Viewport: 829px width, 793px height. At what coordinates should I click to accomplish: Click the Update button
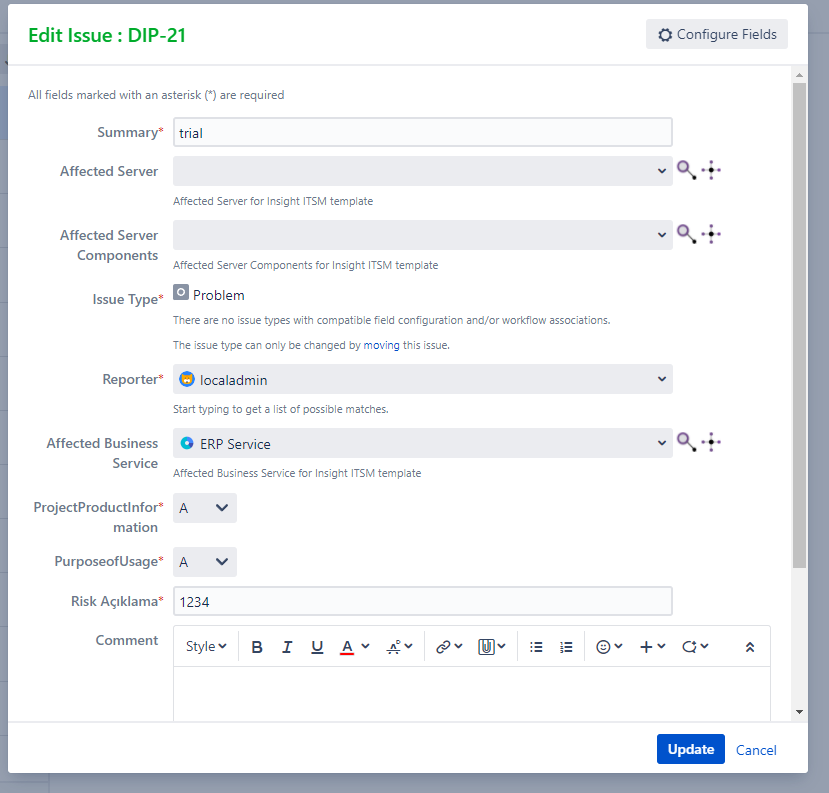coord(690,749)
